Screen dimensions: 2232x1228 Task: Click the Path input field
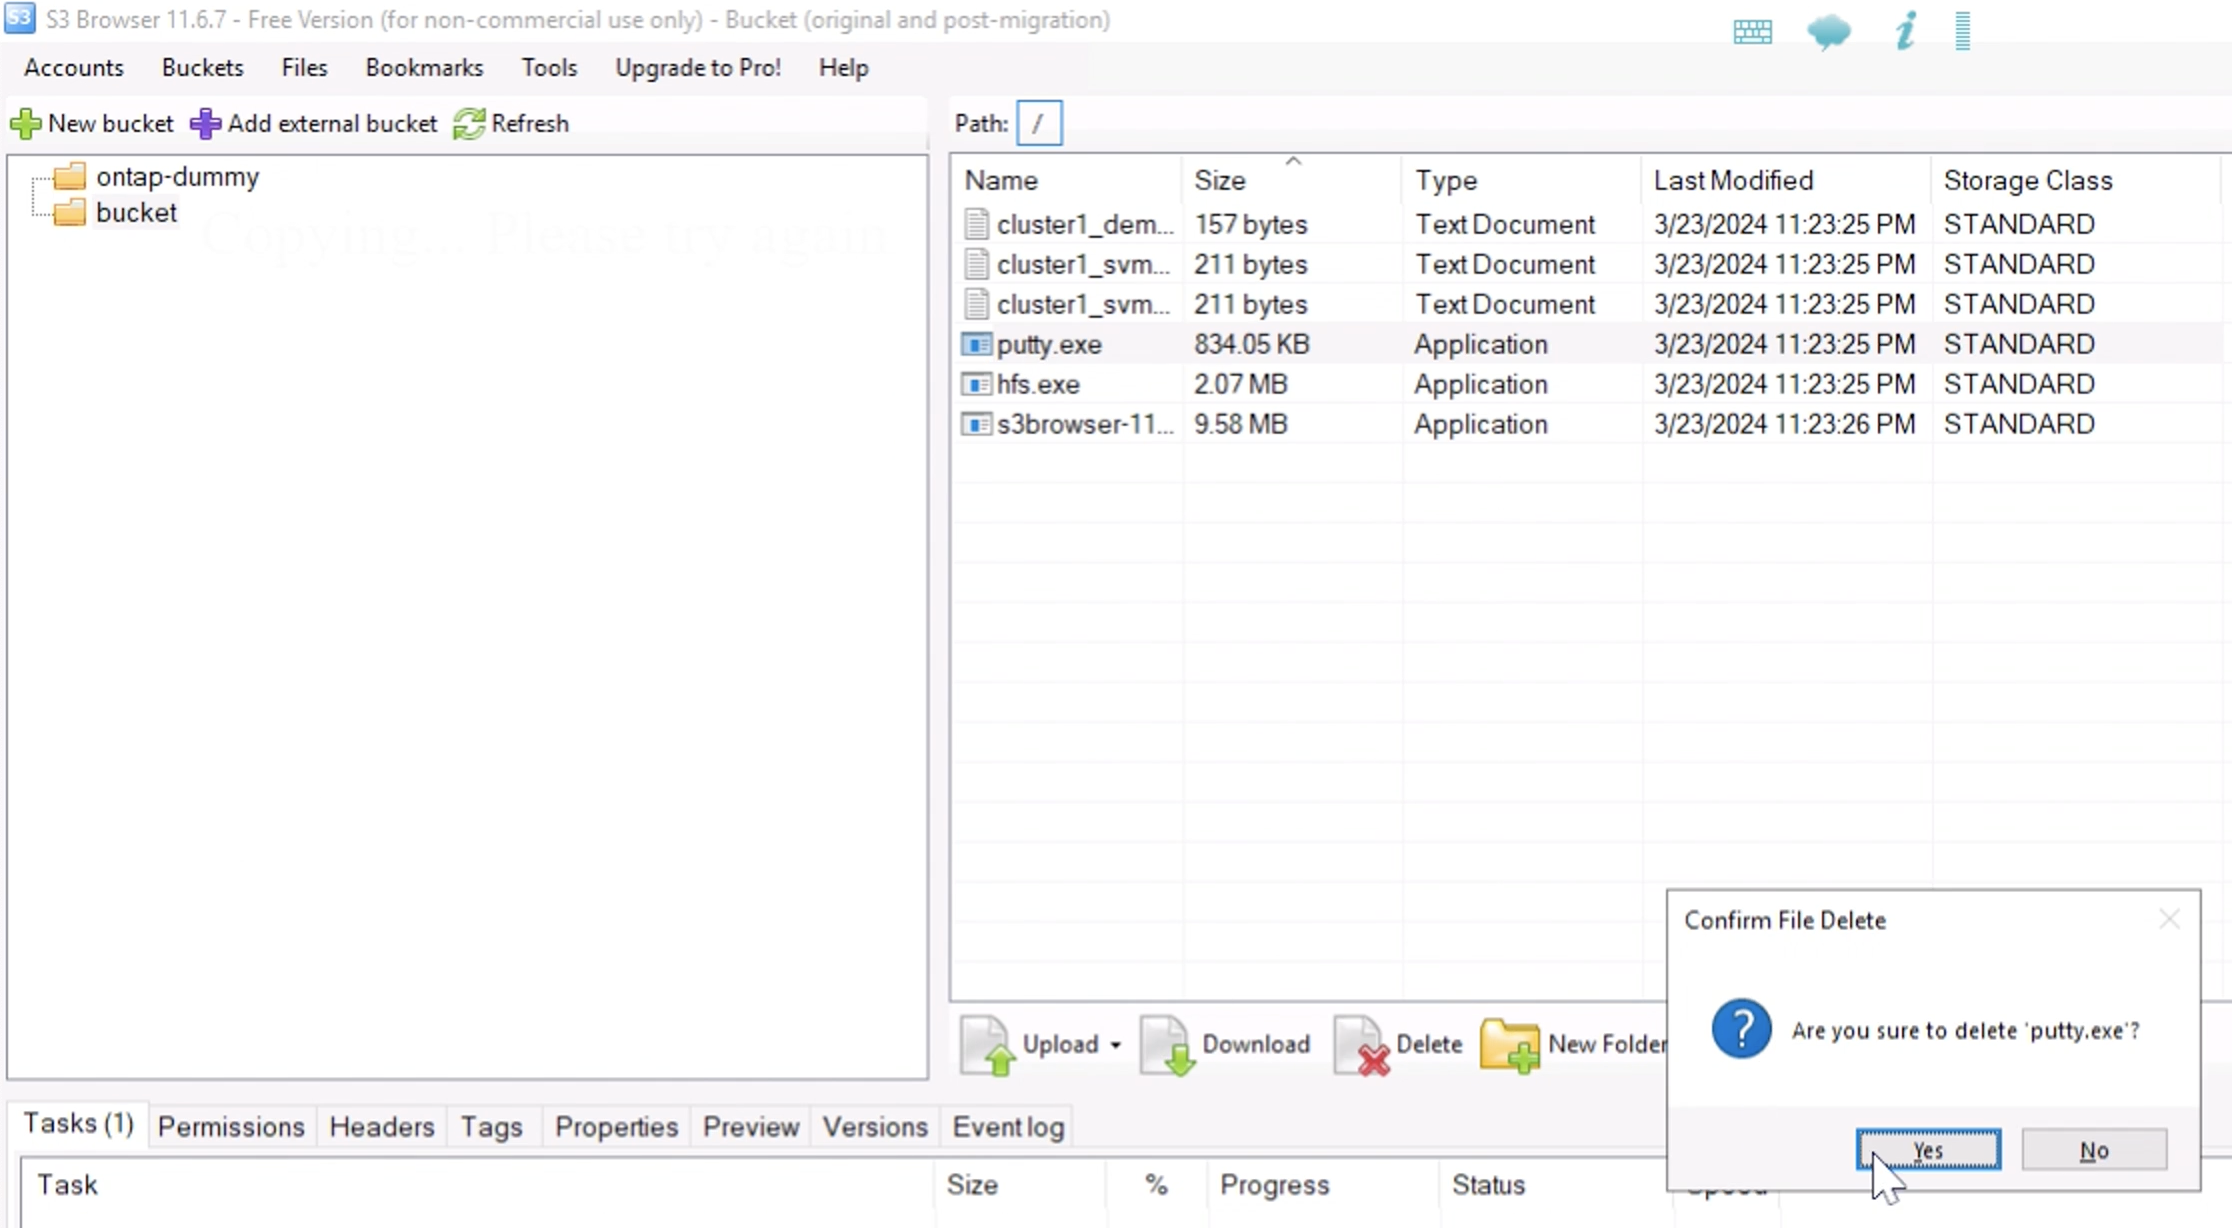pyautogui.click(x=1039, y=122)
